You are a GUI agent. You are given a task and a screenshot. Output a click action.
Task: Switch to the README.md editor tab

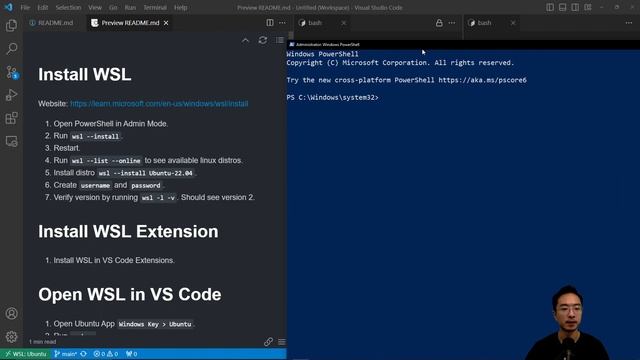click(x=52, y=23)
